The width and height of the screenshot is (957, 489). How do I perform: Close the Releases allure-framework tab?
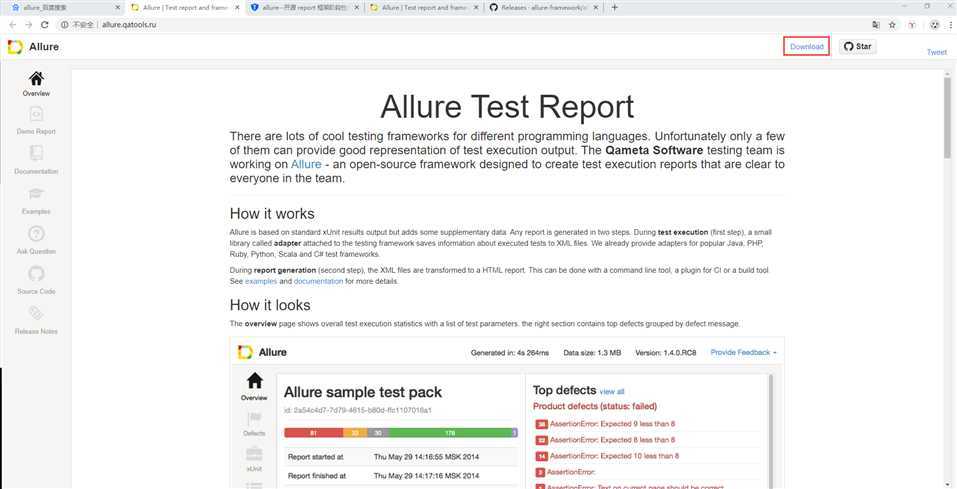(x=595, y=7)
